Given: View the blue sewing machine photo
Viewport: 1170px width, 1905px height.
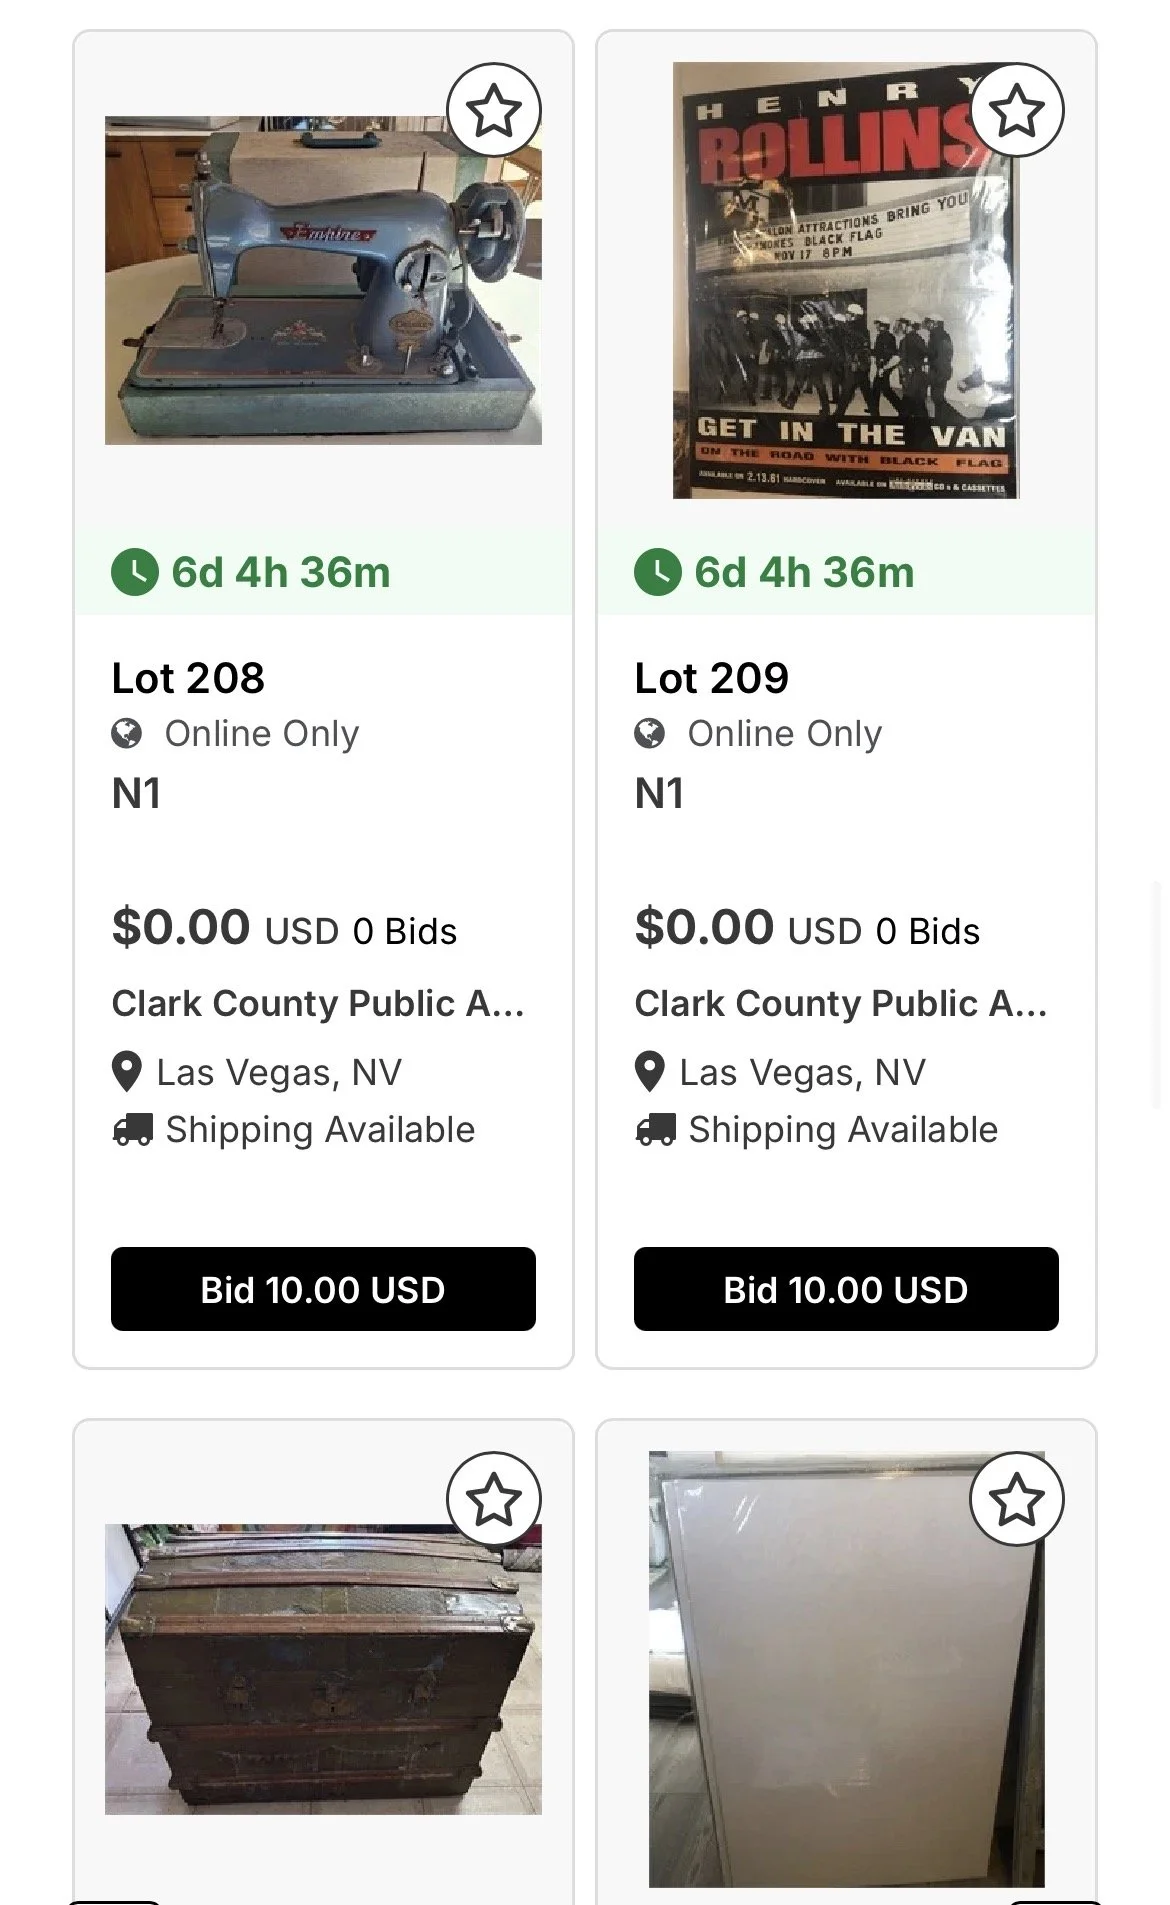Looking at the screenshot, I should [323, 280].
